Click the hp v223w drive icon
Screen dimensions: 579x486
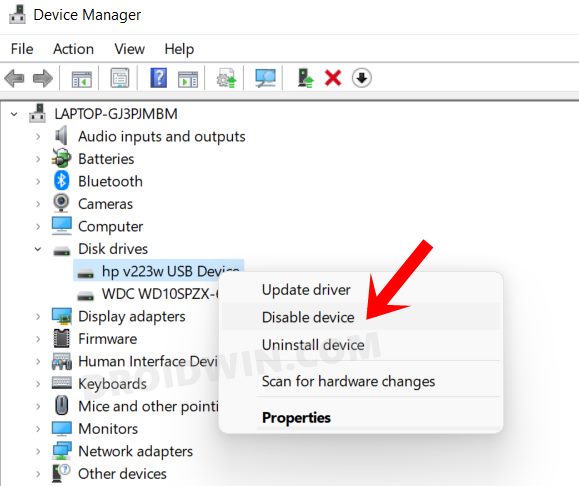[x=86, y=274]
